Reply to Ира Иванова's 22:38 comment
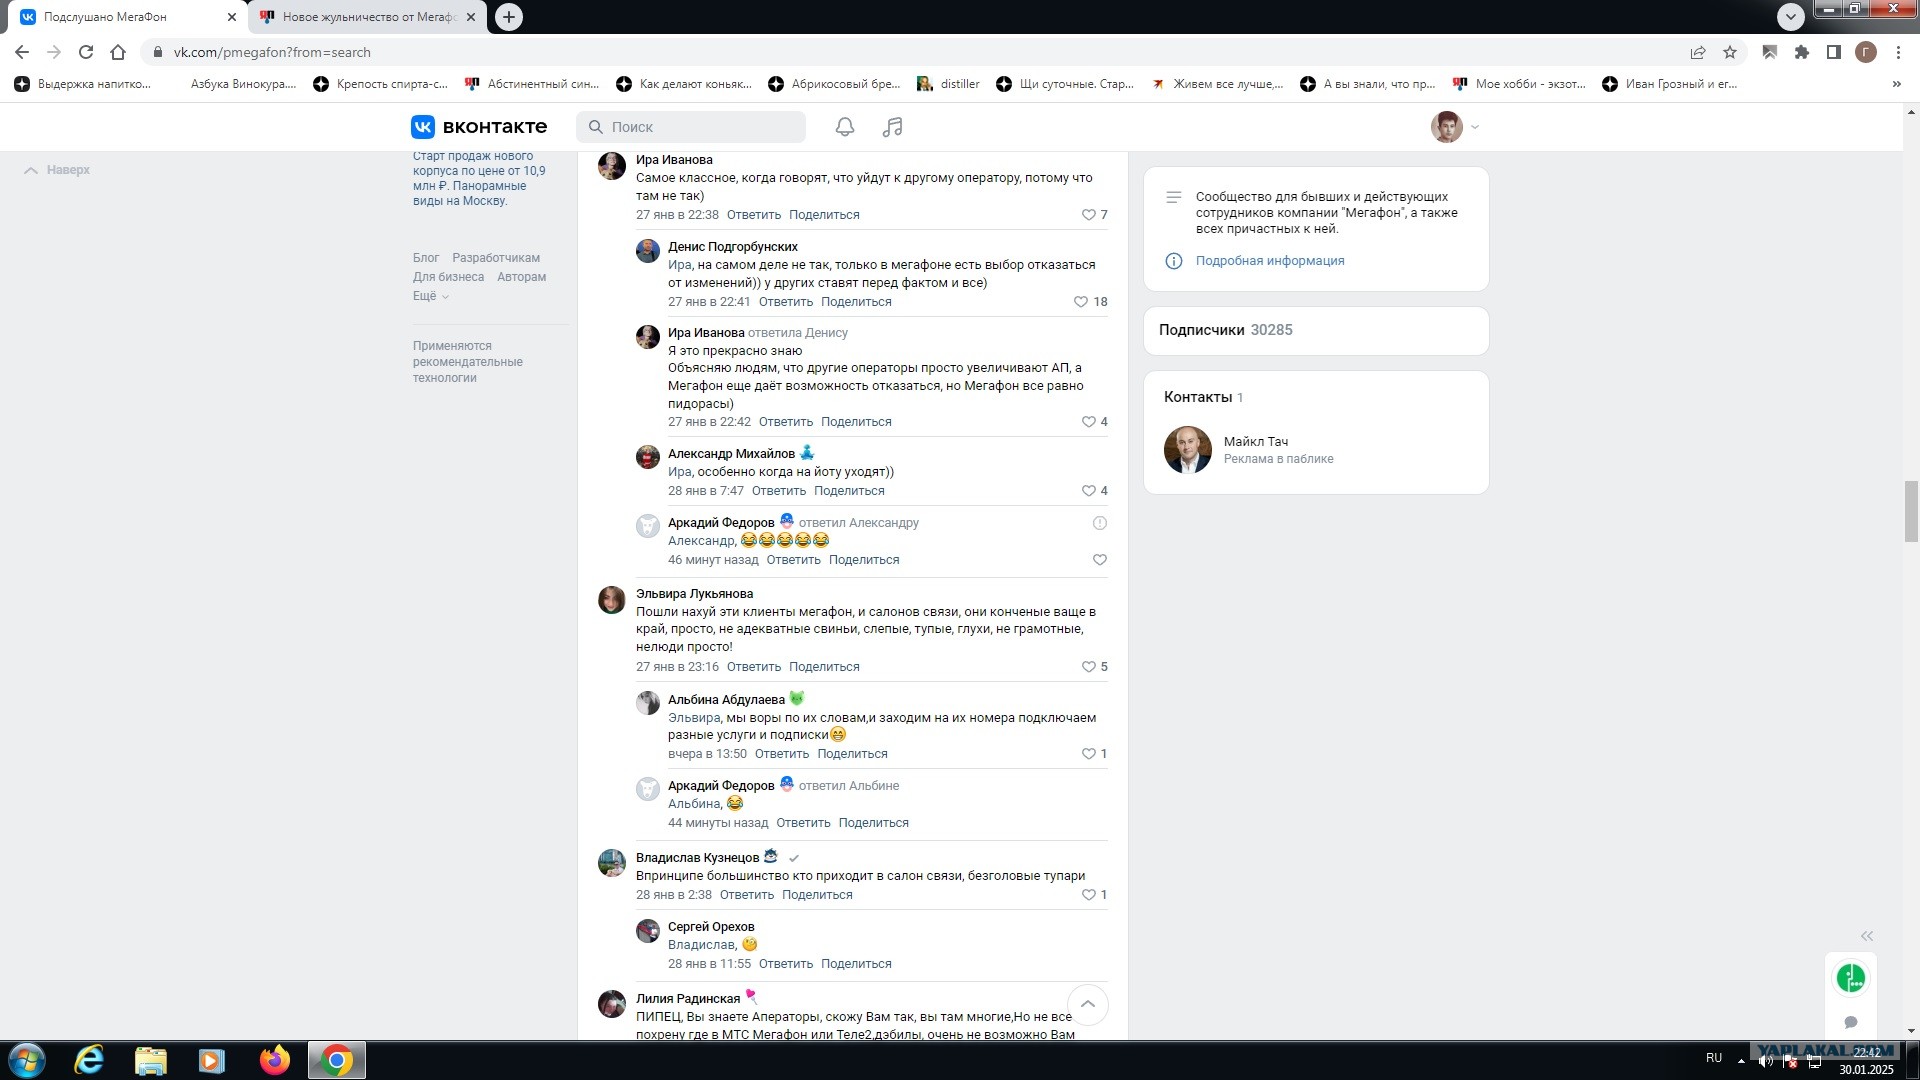The image size is (1920, 1080). click(x=754, y=215)
